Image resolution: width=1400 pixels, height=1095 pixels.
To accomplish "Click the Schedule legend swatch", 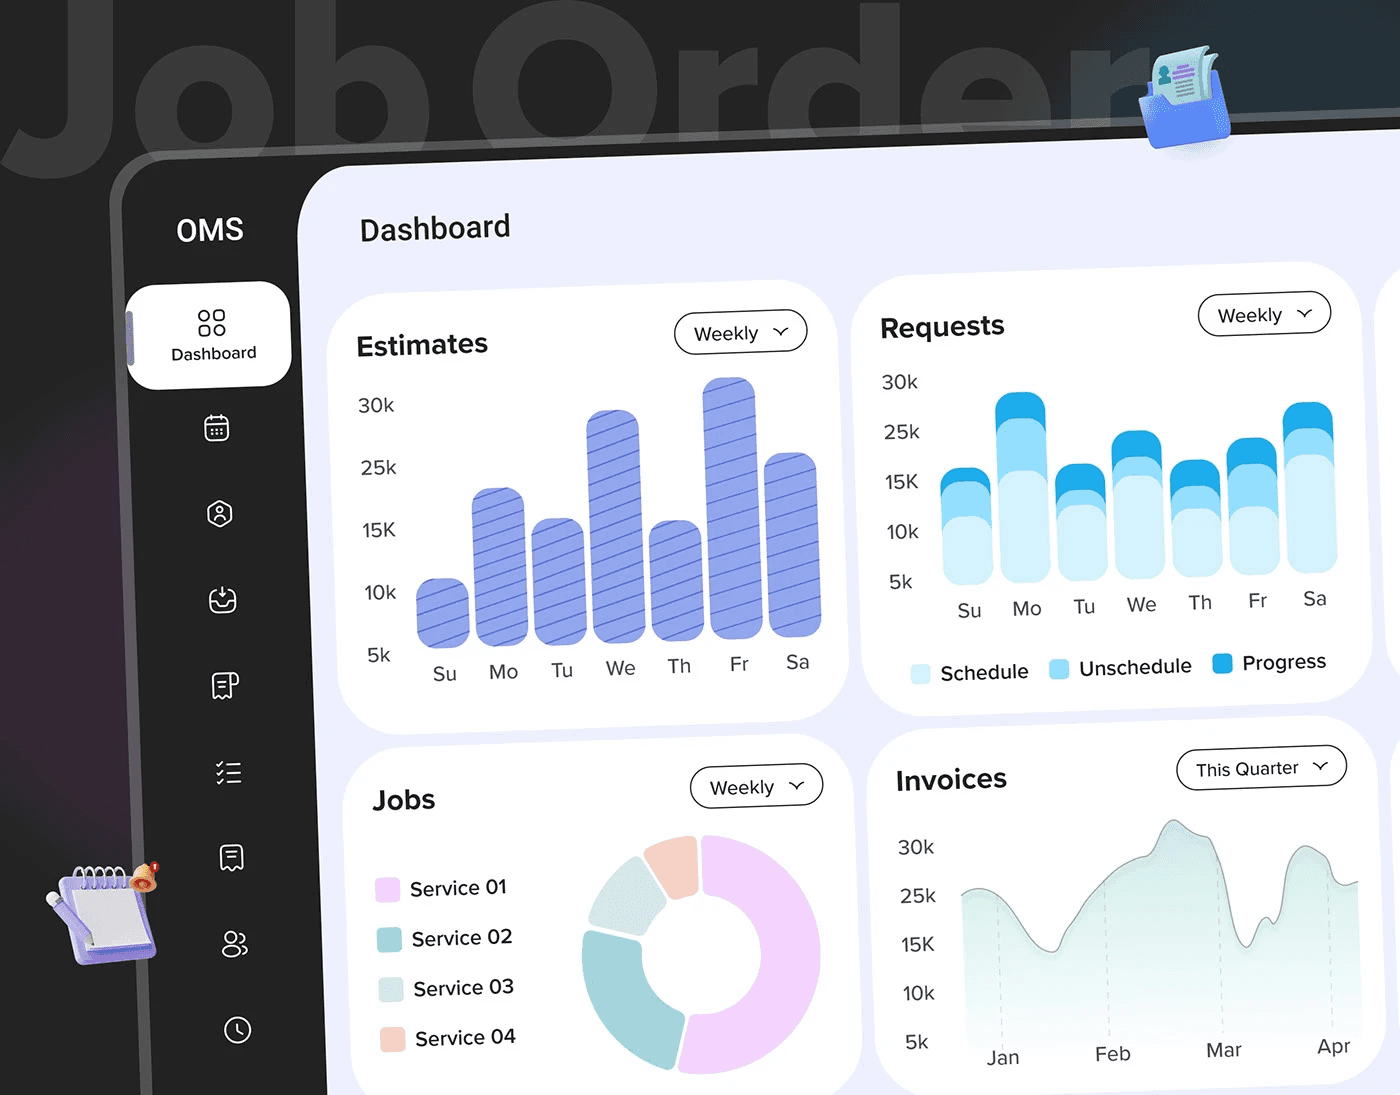I will pyautogui.click(x=921, y=674).
